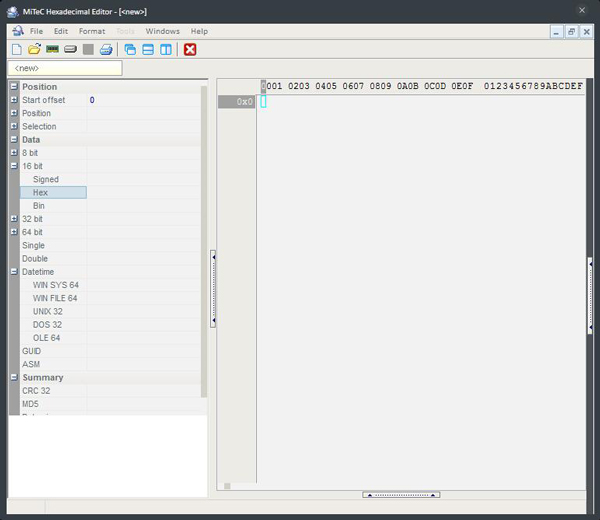This screenshot has width=600, height=520.
Task: Select the Hex row under 16 bit
Action: point(110,192)
